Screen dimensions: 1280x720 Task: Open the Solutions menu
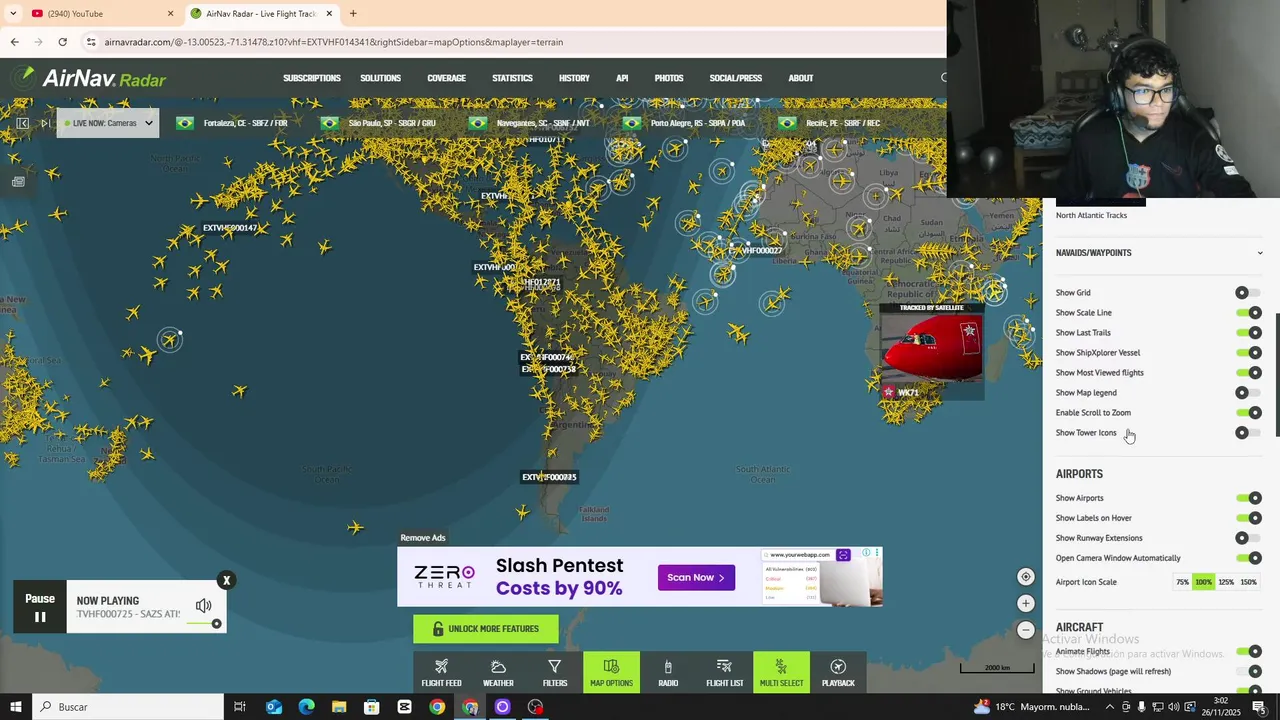click(x=380, y=78)
